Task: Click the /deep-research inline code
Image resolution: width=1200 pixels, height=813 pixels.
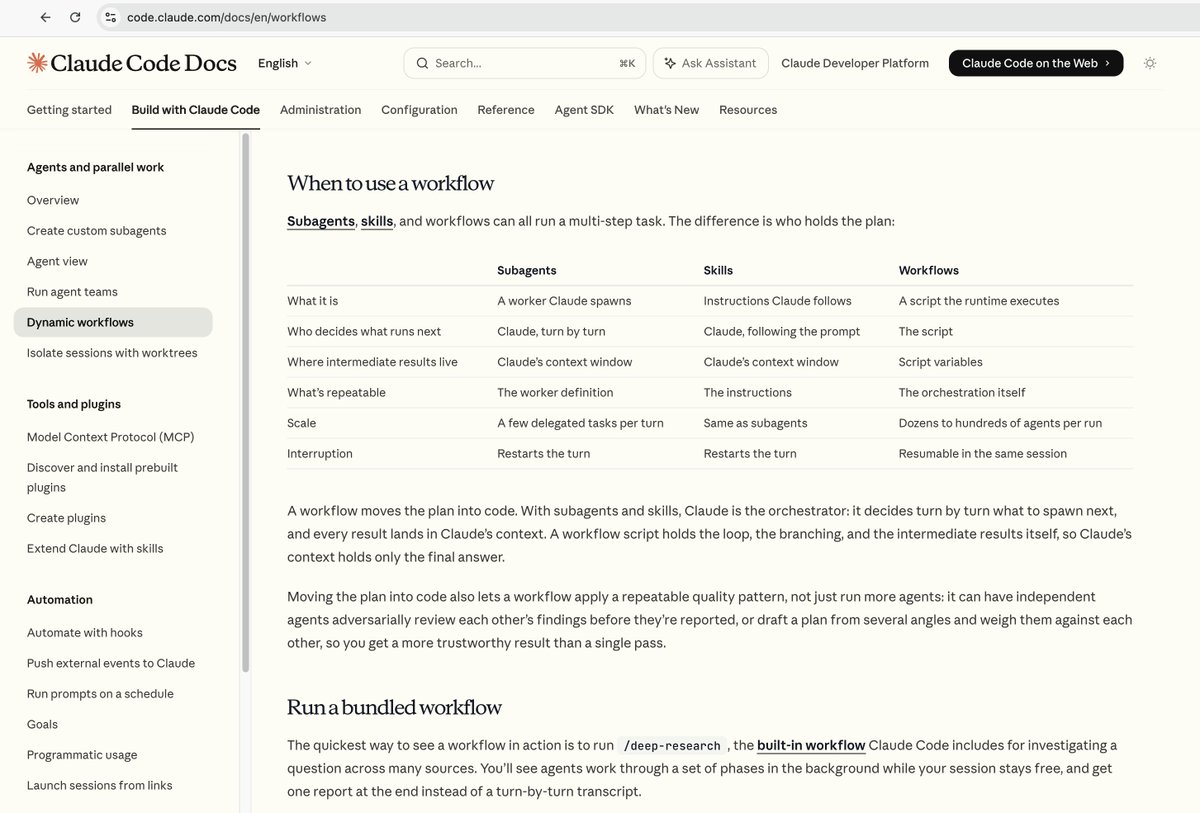Action: click(x=672, y=745)
